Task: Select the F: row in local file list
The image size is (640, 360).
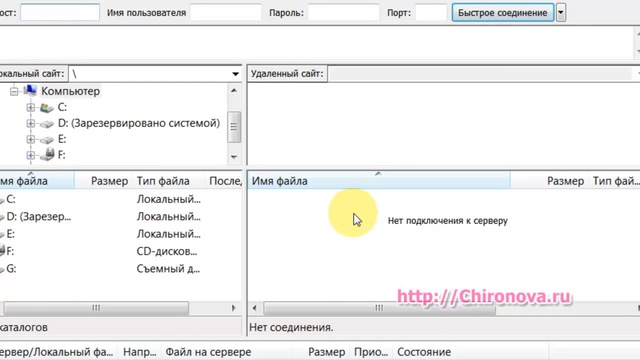Action: (x=121, y=251)
